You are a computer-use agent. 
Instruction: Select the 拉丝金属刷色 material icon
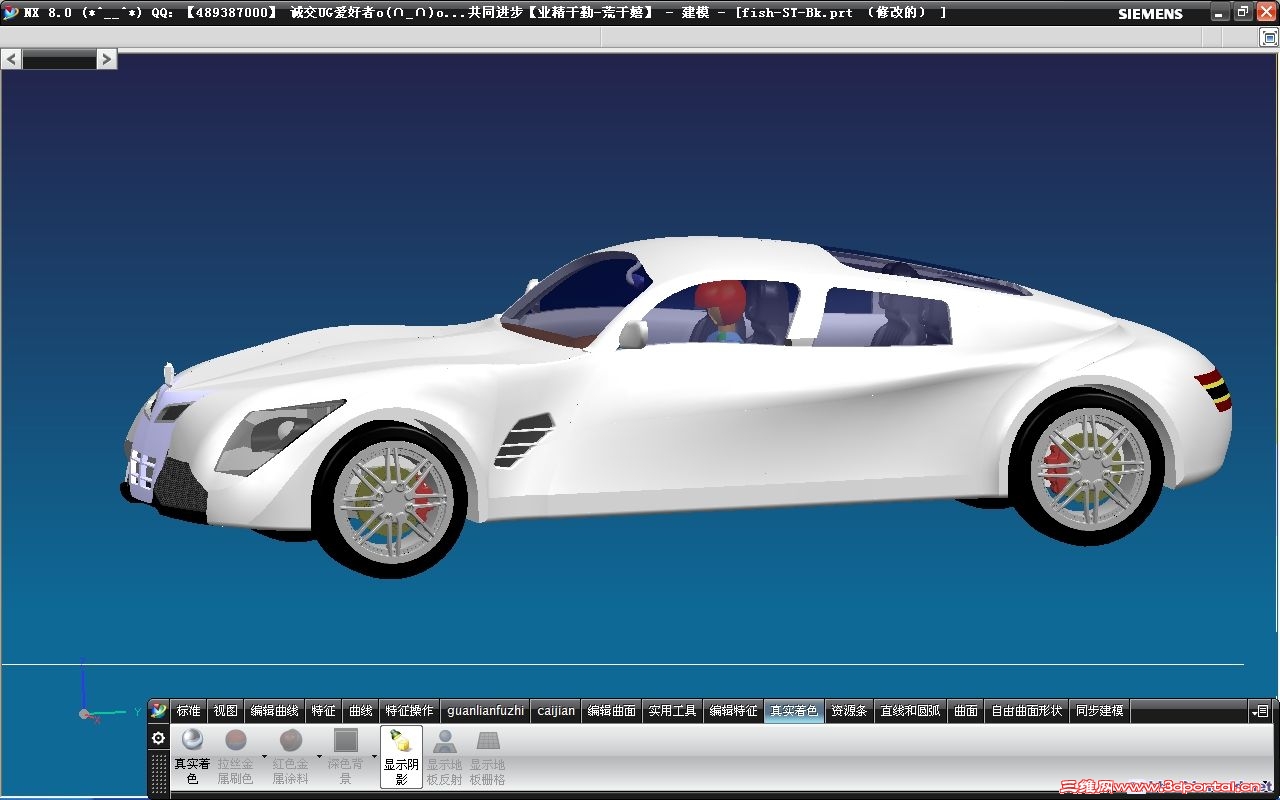[x=236, y=740]
